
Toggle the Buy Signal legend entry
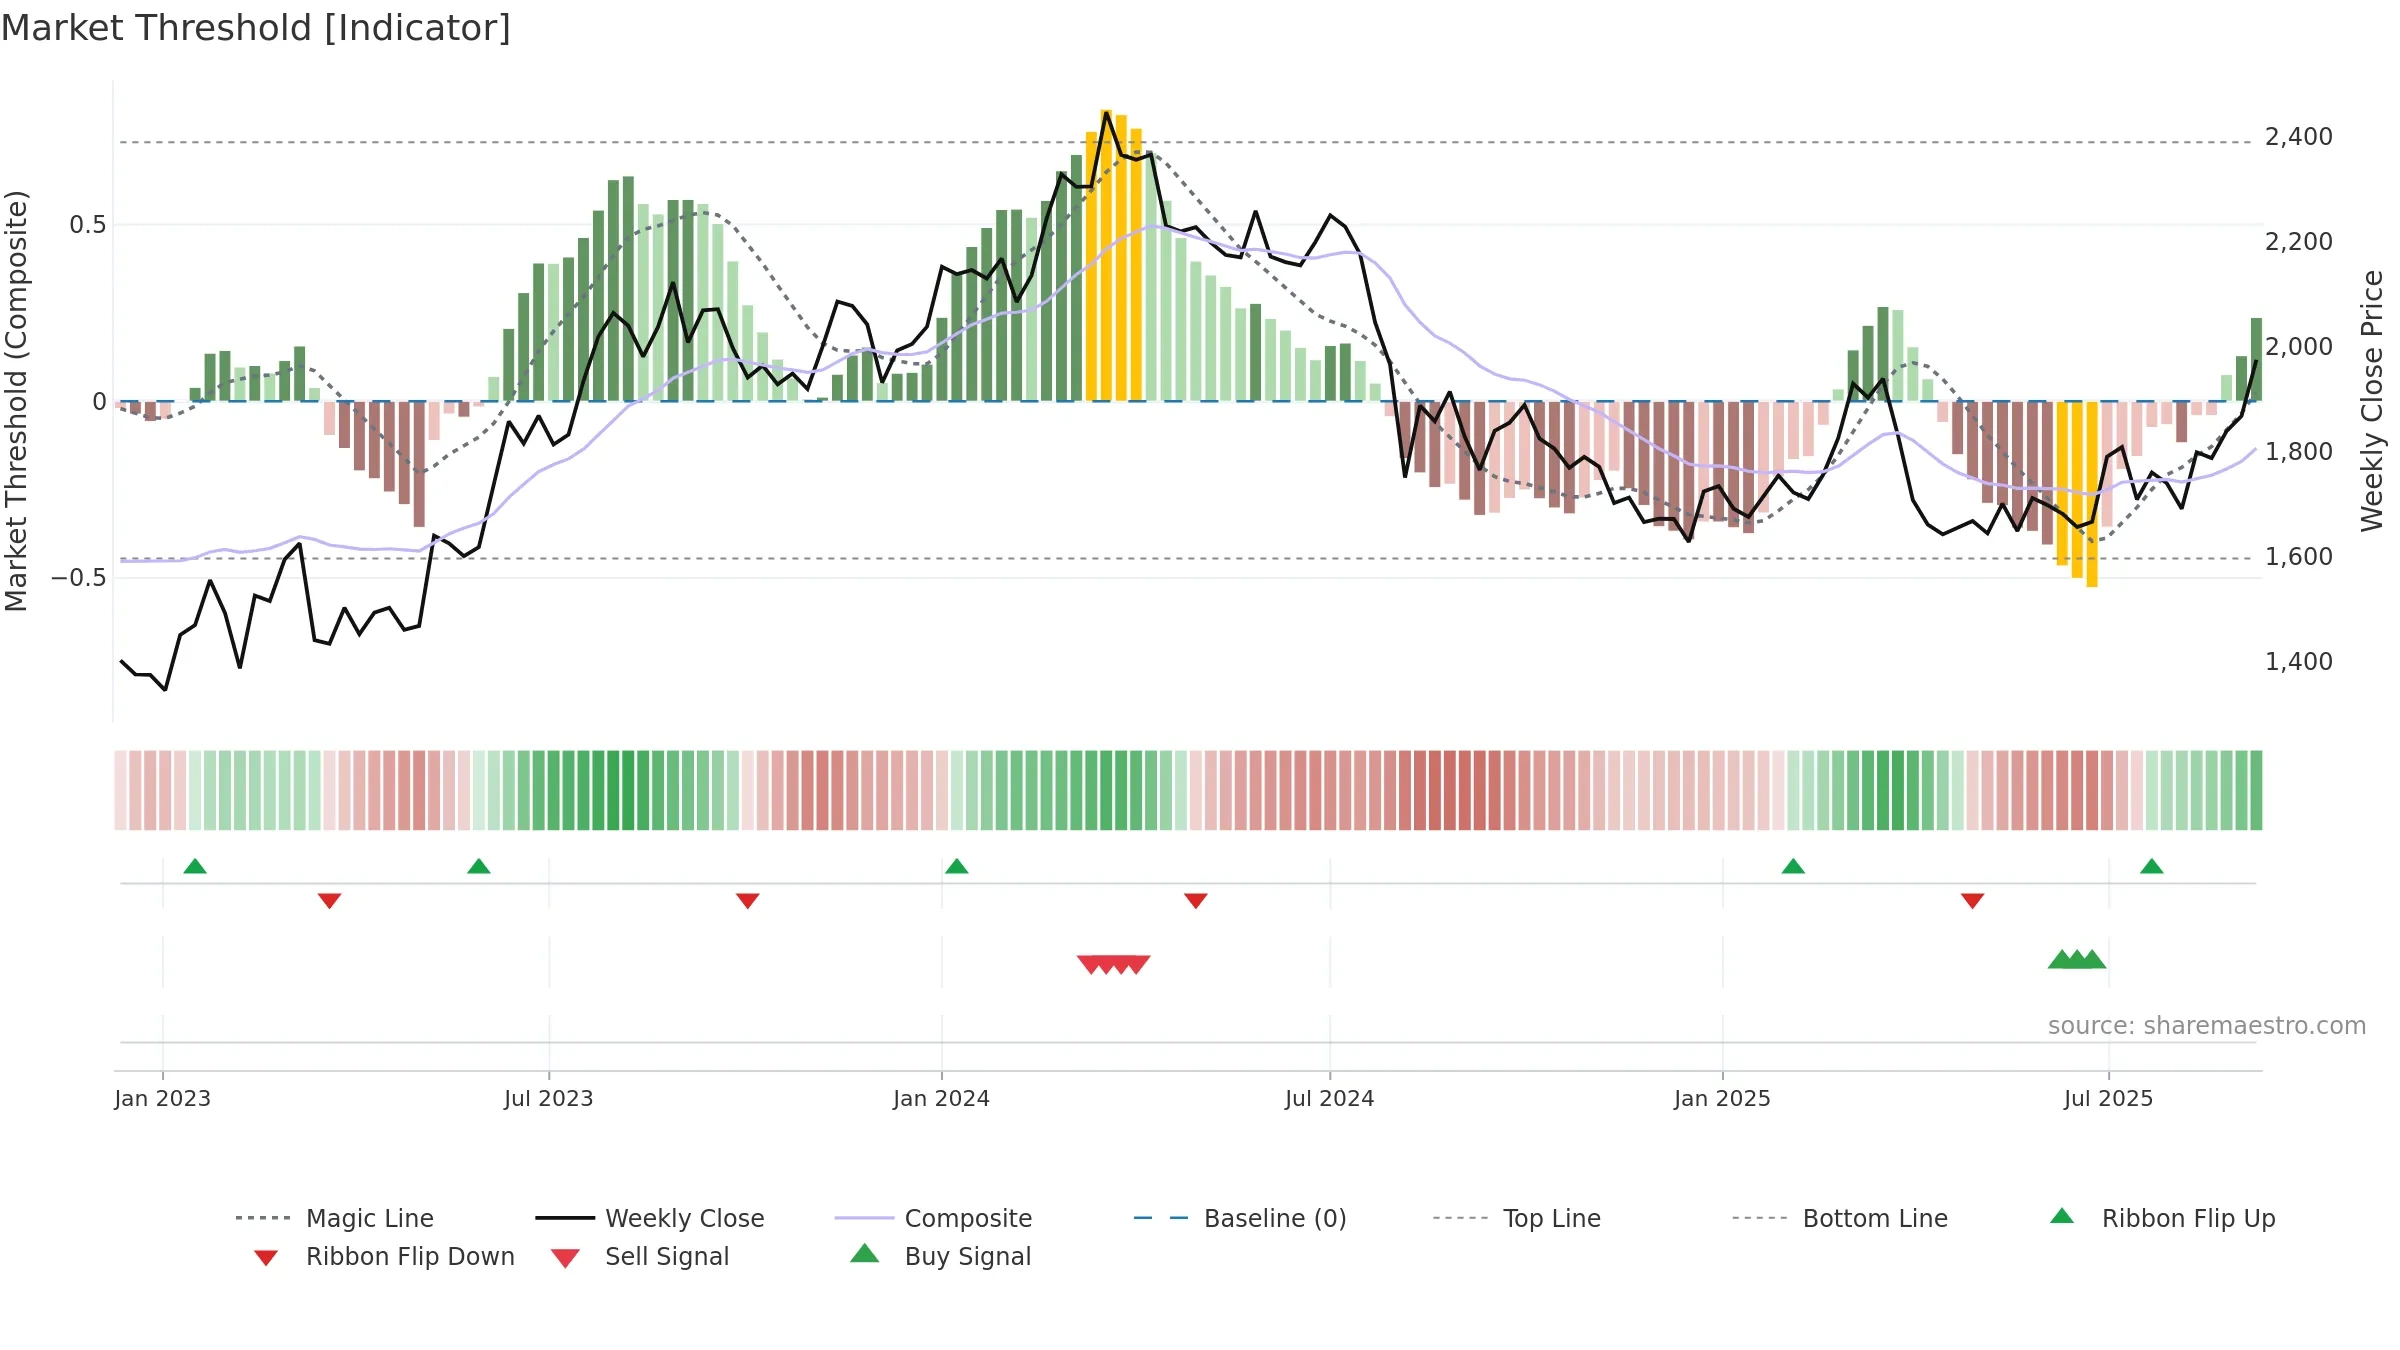[x=940, y=1256]
